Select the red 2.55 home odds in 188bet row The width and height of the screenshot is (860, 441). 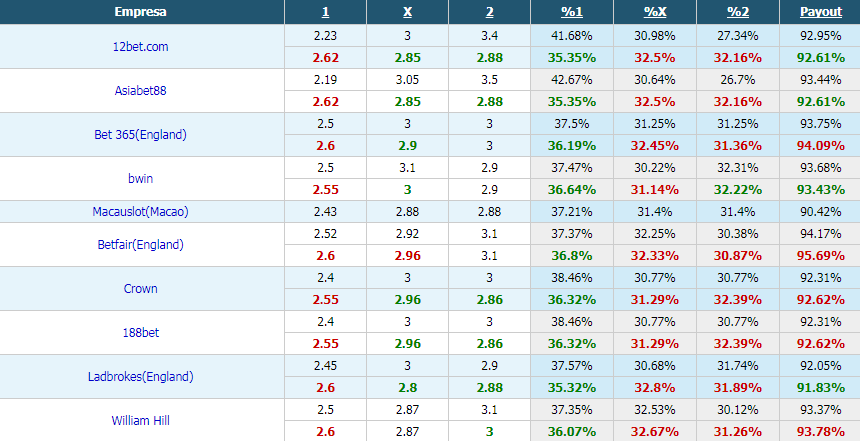click(x=325, y=343)
